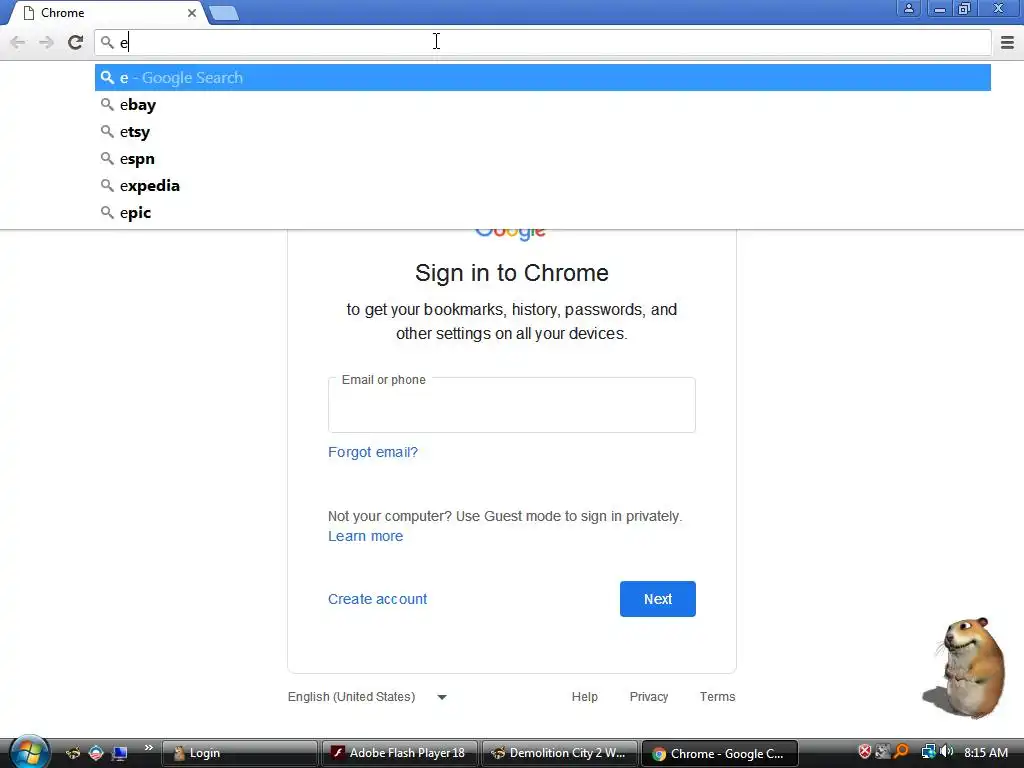Click the Email or phone input field
1024x768 pixels.
(511, 405)
